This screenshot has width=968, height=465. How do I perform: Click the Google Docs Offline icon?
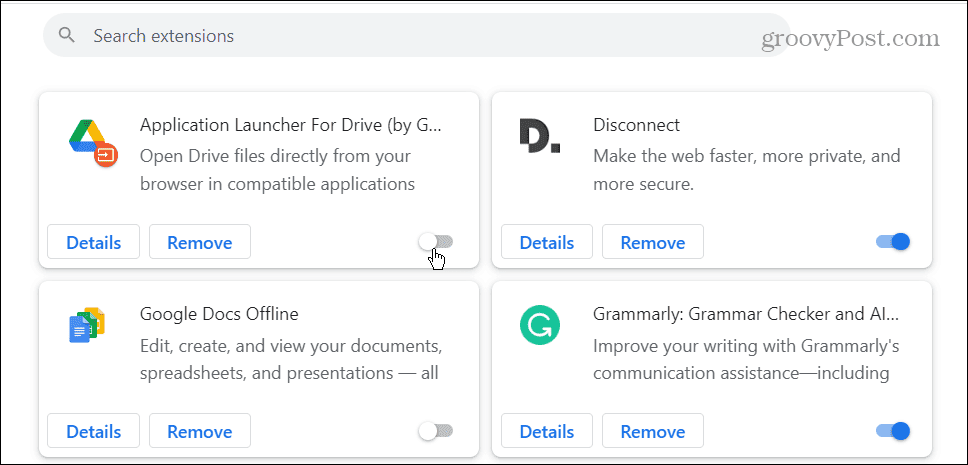point(87,324)
